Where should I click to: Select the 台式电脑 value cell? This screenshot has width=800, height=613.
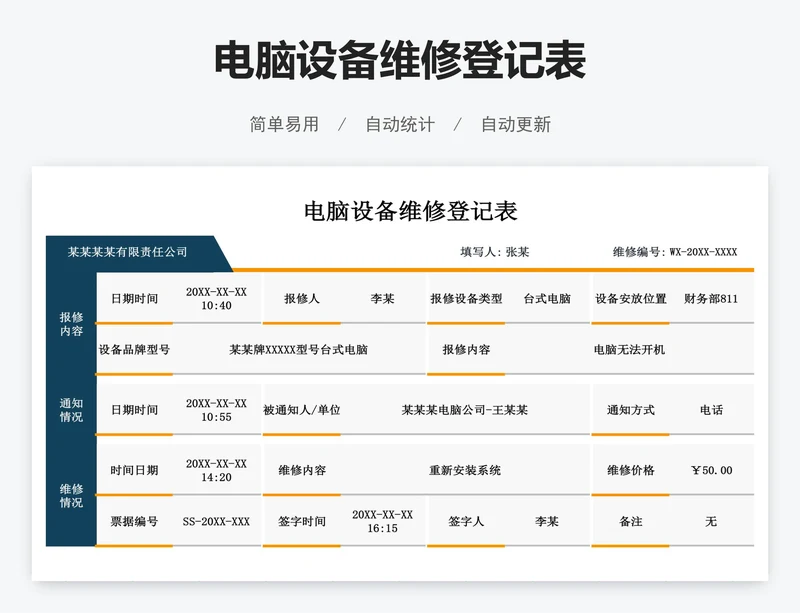pyautogui.click(x=547, y=299)
